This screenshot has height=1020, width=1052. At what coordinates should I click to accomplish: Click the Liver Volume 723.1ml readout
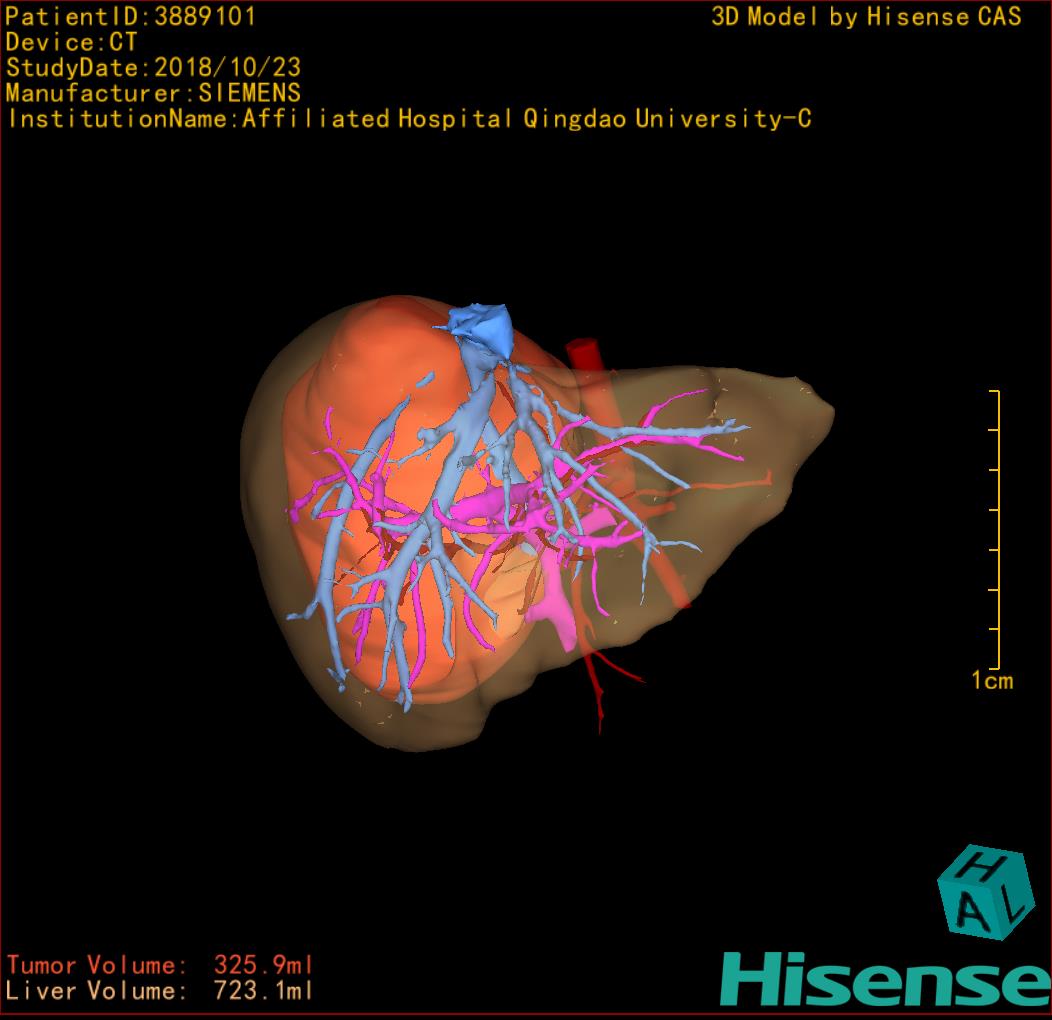[160, 991]
